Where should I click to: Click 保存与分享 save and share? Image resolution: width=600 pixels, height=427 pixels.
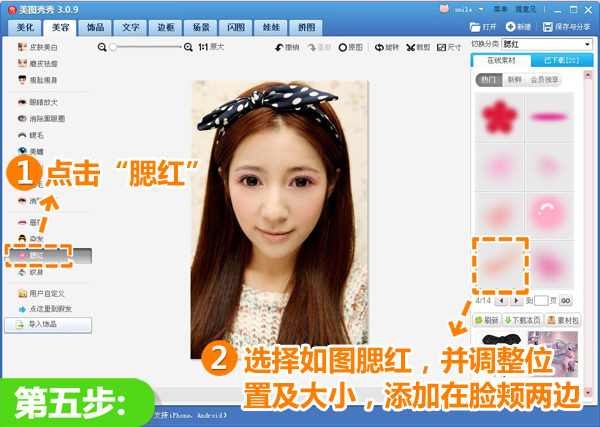pos(567,27)
